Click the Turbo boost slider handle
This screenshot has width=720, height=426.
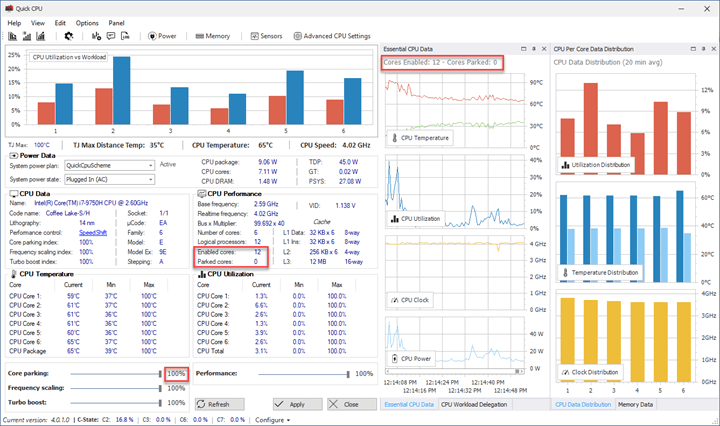point(160,403)
